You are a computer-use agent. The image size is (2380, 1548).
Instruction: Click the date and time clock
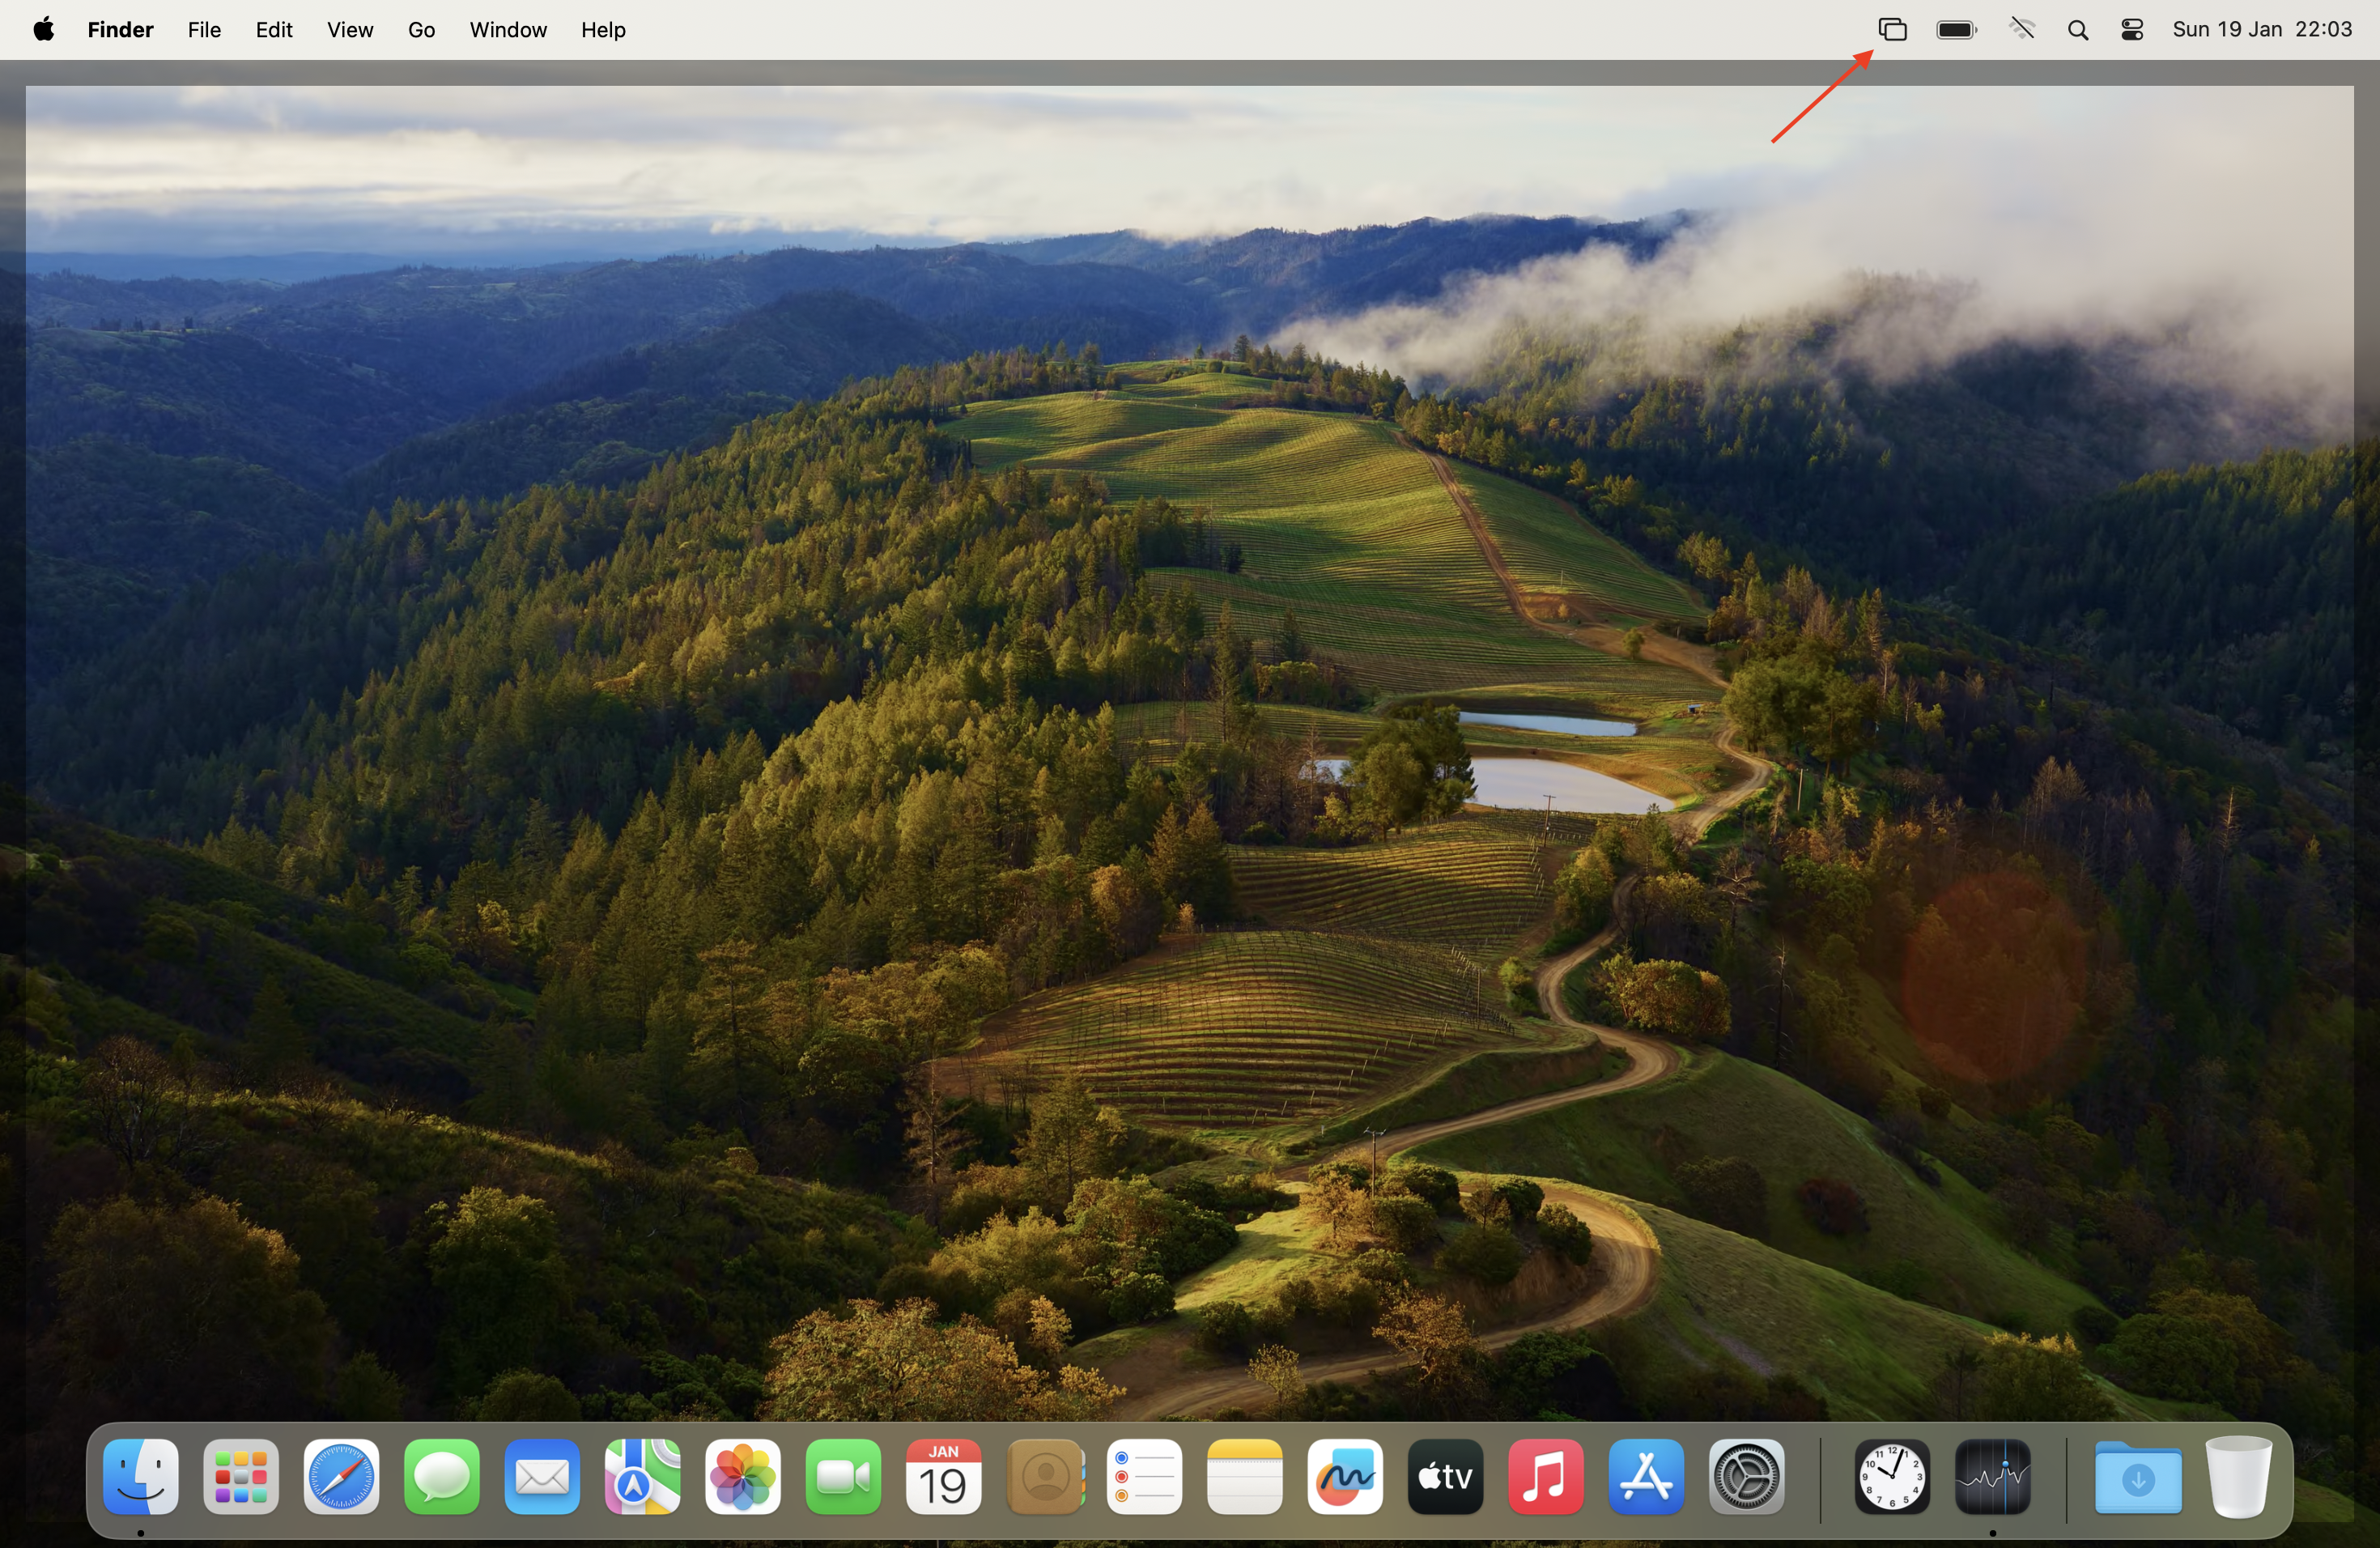(2262, 30)
